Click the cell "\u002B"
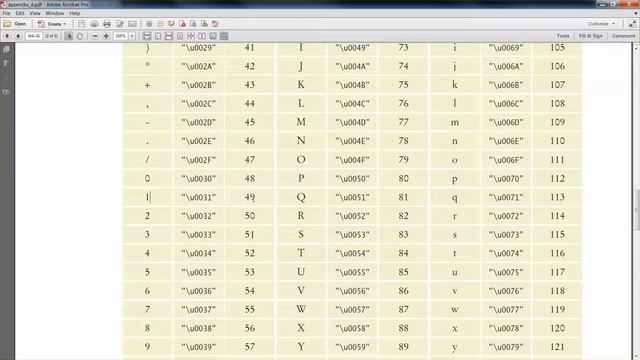The width and height of the screenshot is (640, 360). coord(198,85)
